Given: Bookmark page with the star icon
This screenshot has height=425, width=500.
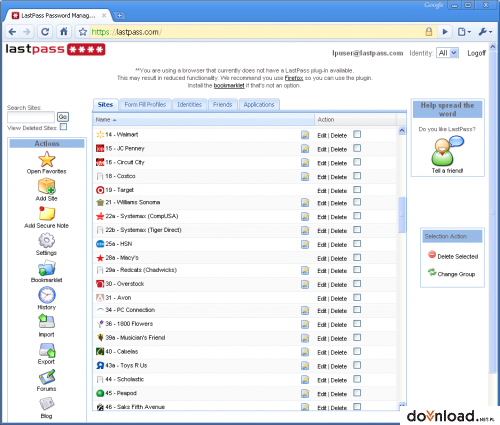Looking at the screenshot, I should coord(83,32).
